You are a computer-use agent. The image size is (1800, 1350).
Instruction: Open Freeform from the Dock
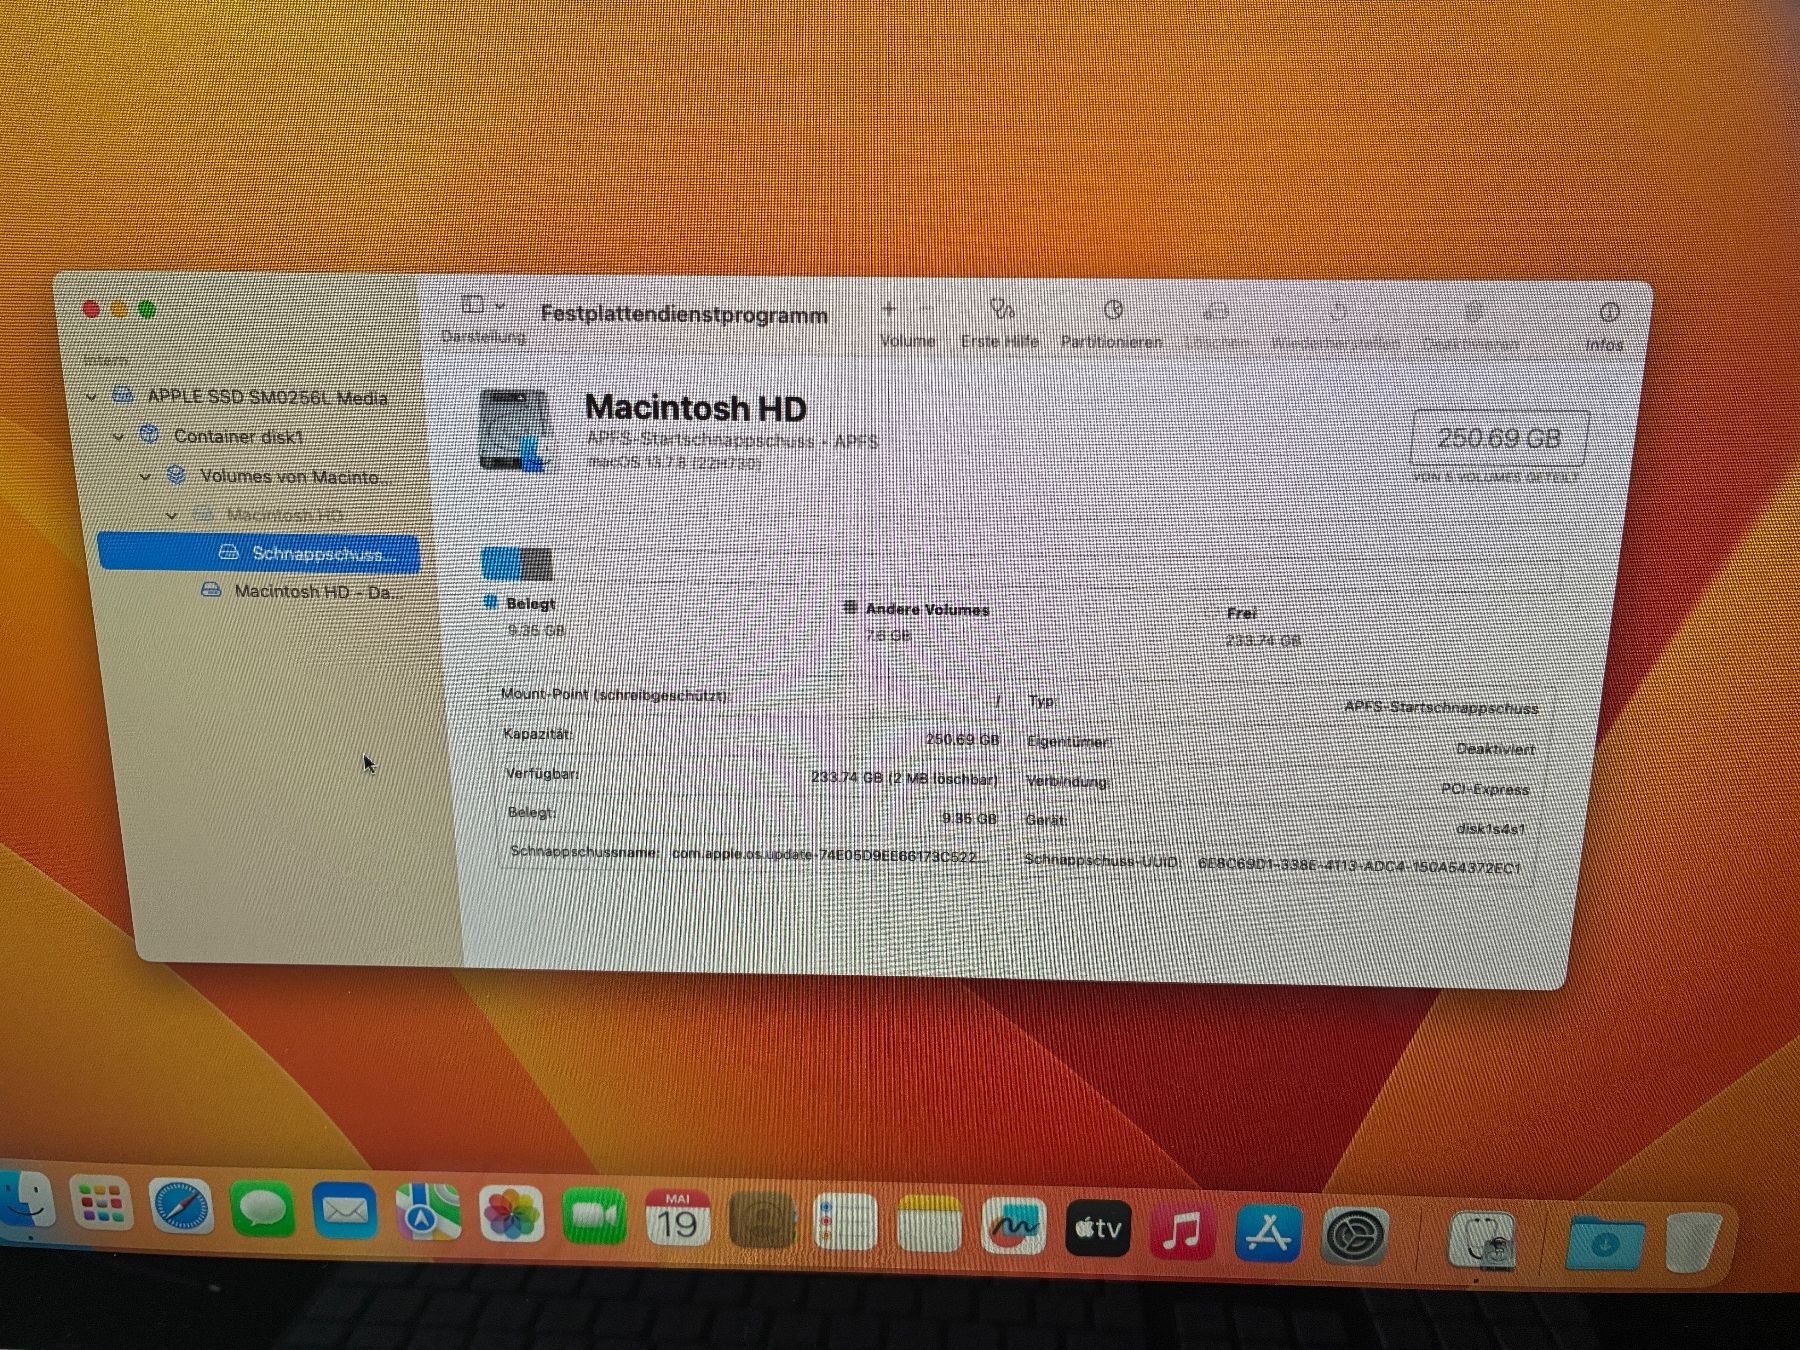pos(1013,1226)
